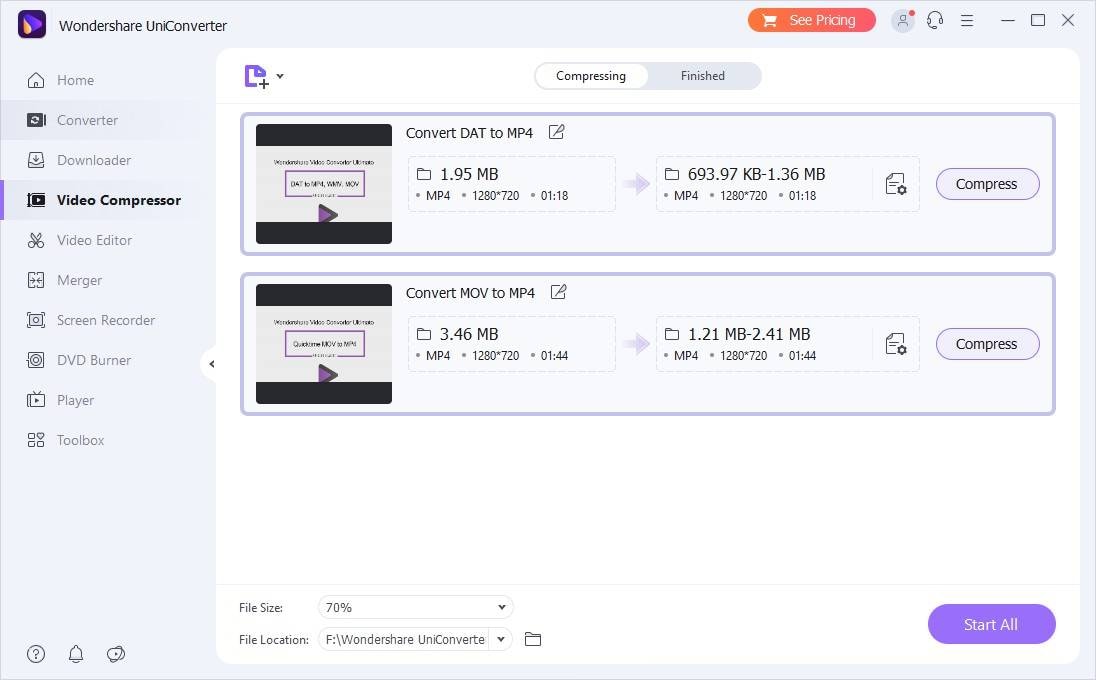Click the source folder icon beside 3.46 MB

(424, 334)
